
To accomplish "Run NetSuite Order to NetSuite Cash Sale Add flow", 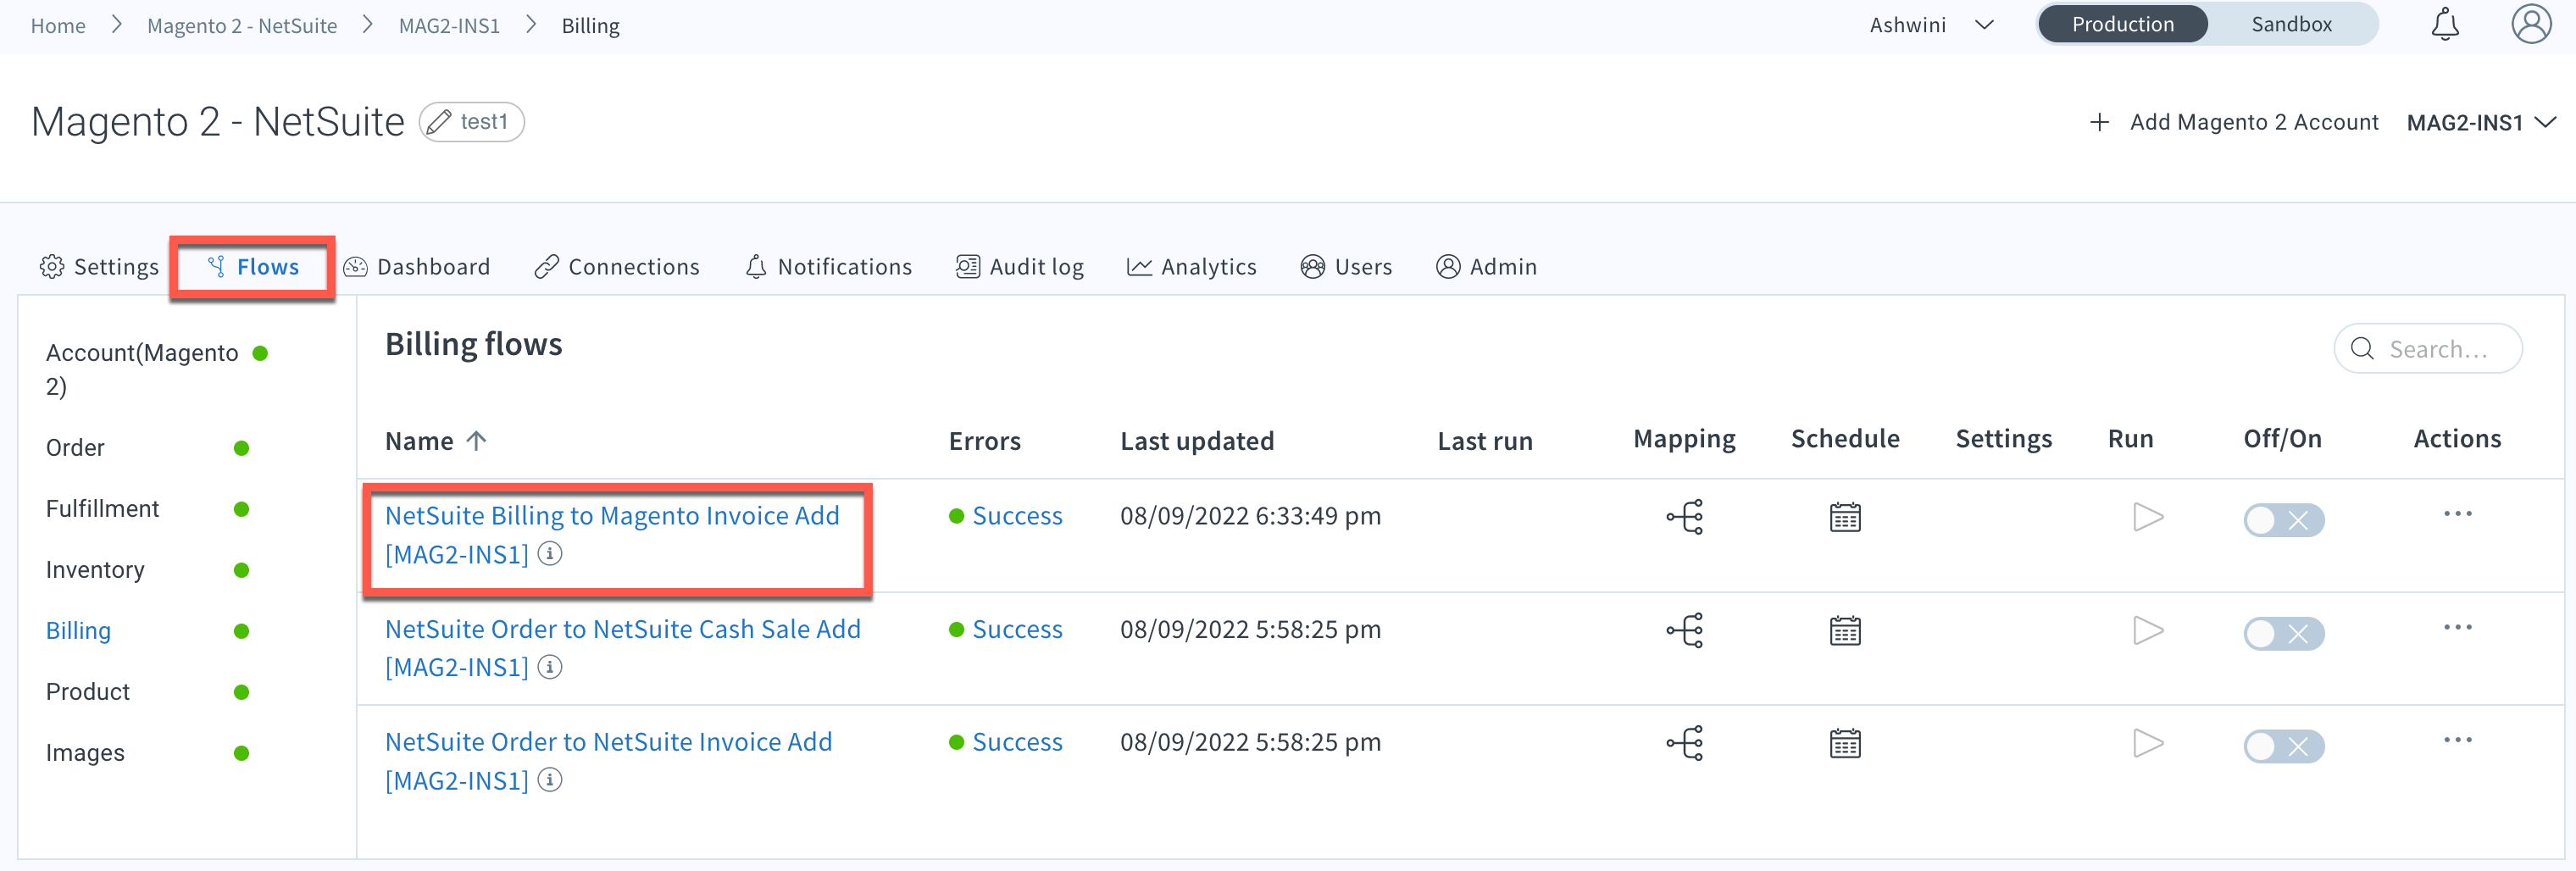I will [x=2148, y=630].
